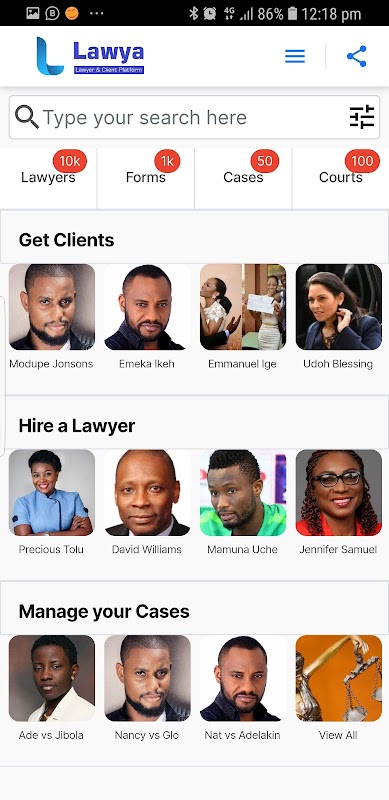The height and width of the screenshot is (800, 389).
Task: Switch to the Cases tab
Action: (243, 178)
